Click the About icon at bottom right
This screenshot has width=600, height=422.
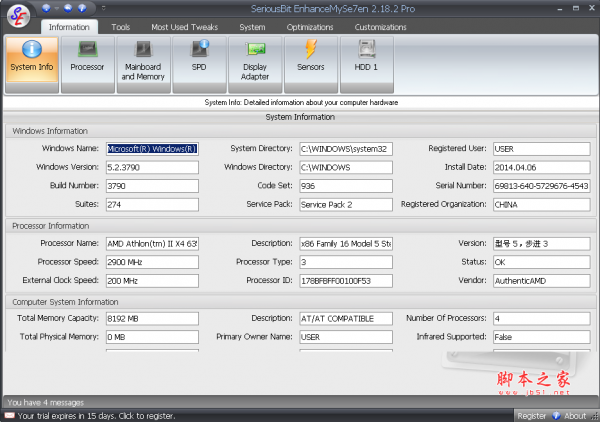tap(556, 415)
